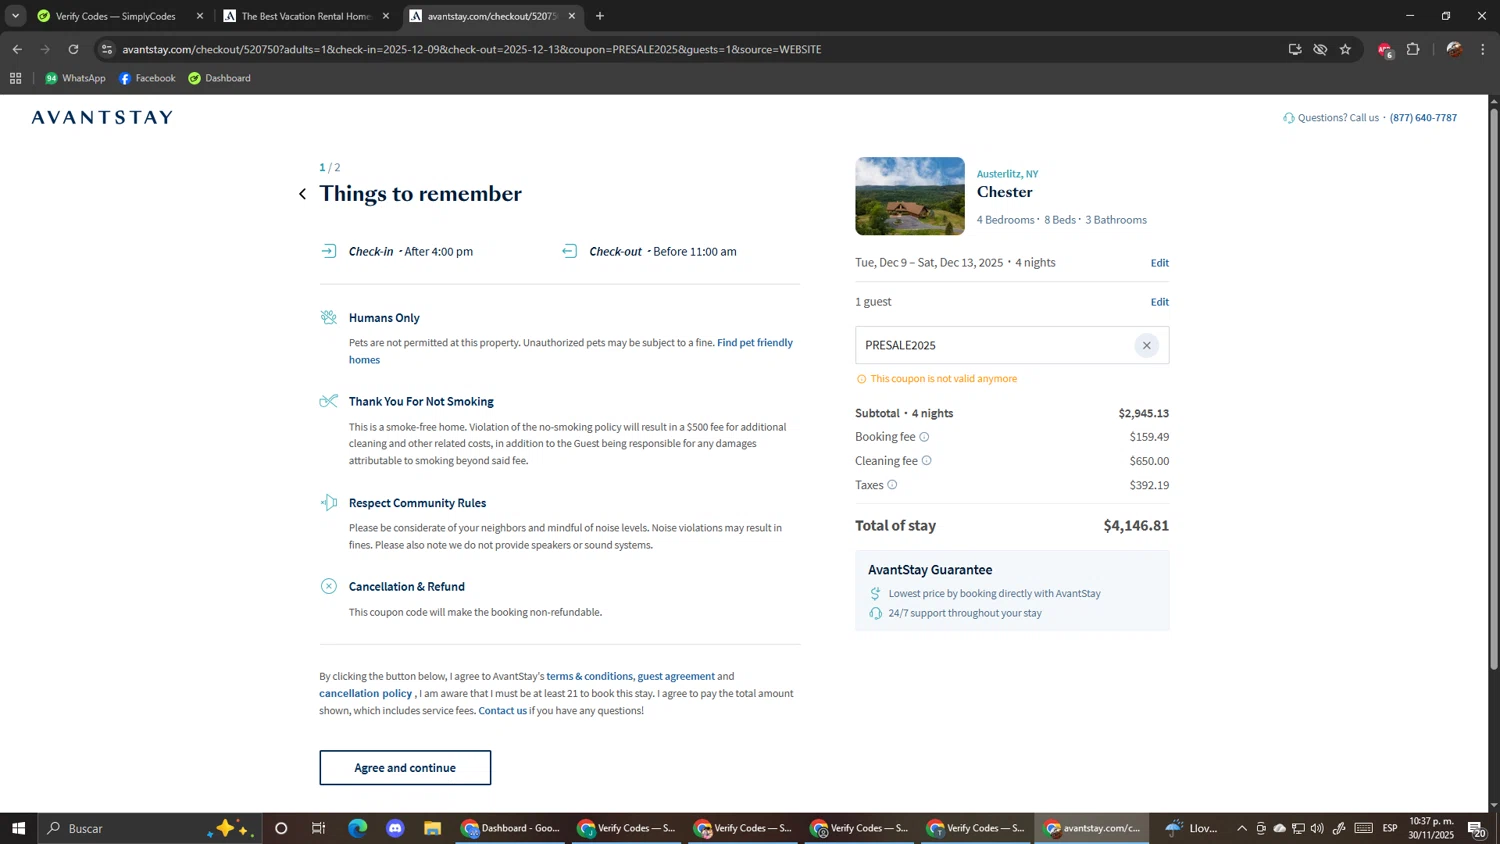Open the Cleaning fee info tooltip
Viewport: 1500px width, 844px height.
926,461
